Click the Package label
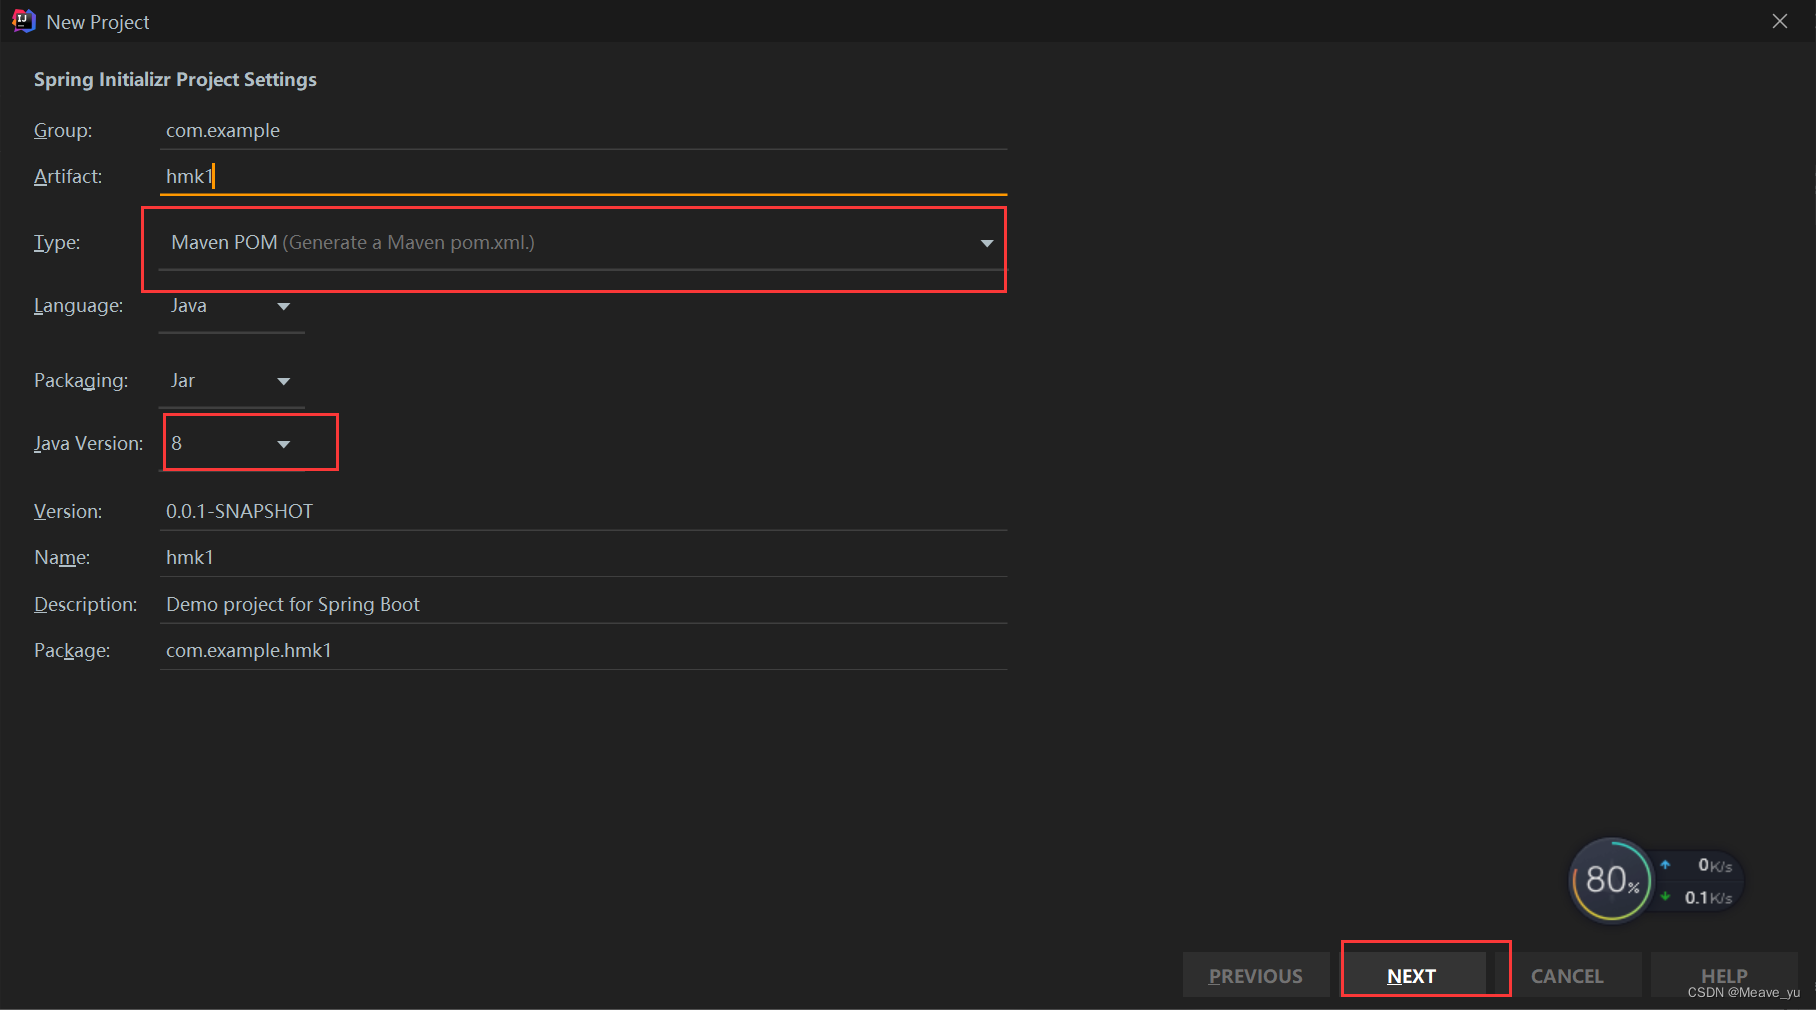The width and height of the screenshot is (1816, 1010). click(72, 651)
